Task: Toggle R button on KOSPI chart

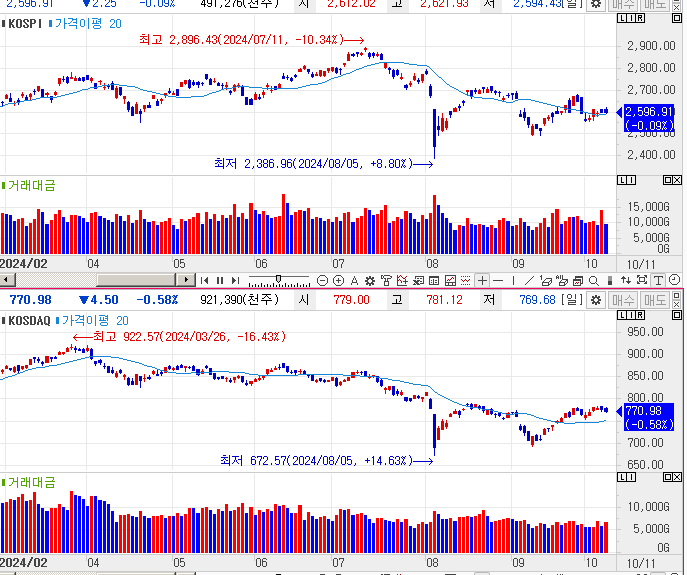Action: 640,18
